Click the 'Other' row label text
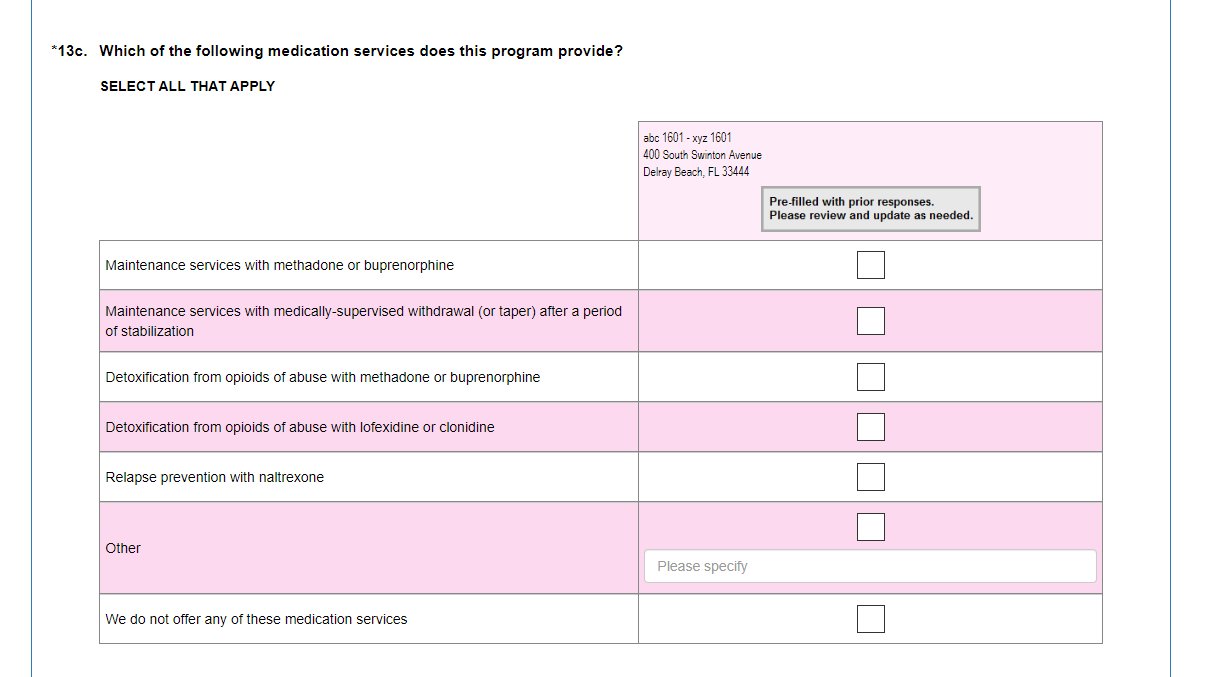Screen dimensions: 1216x677 tap(123, 548)
